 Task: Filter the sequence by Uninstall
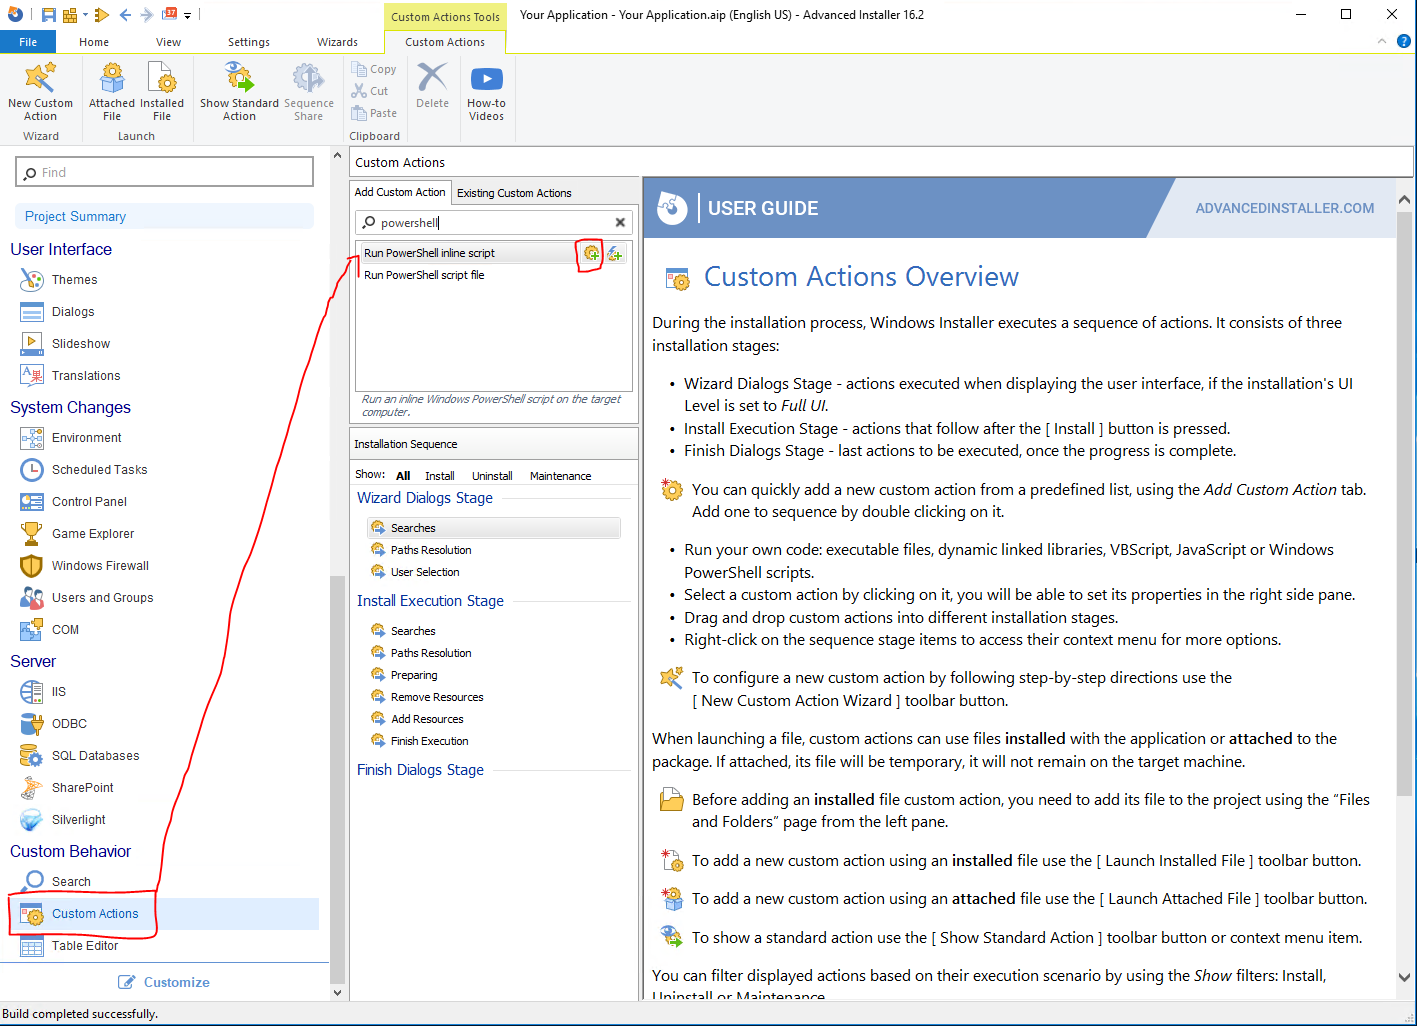(492, 476)
